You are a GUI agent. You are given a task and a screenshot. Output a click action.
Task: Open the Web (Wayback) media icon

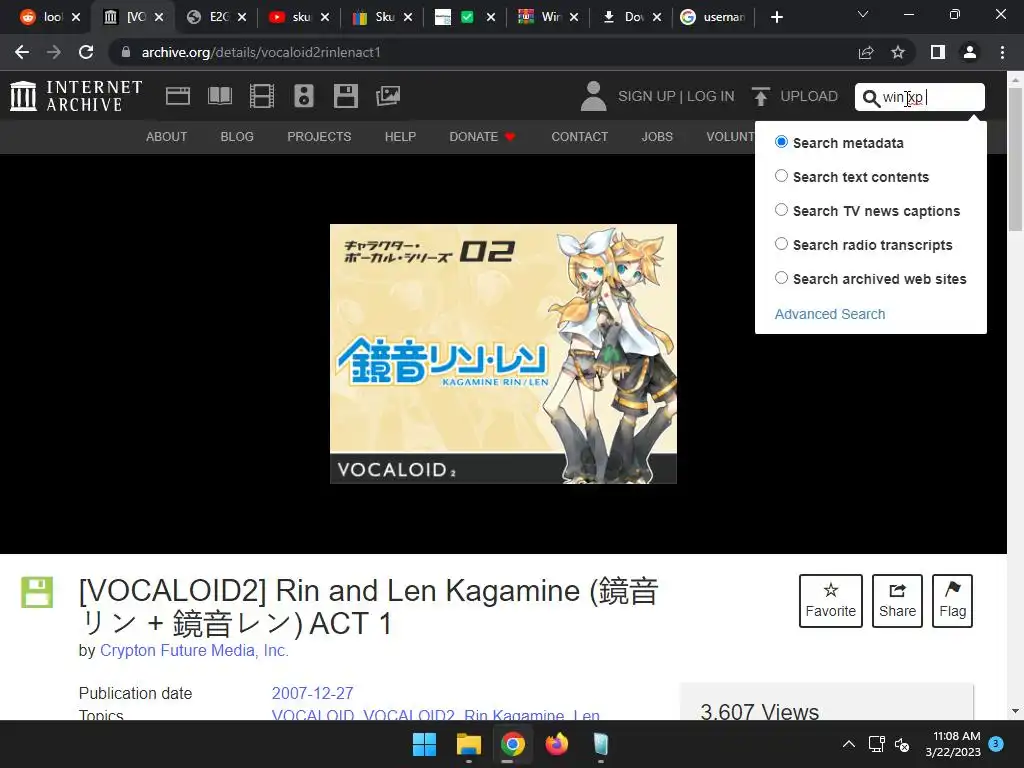pyautogui.click(x=178, y=96)
